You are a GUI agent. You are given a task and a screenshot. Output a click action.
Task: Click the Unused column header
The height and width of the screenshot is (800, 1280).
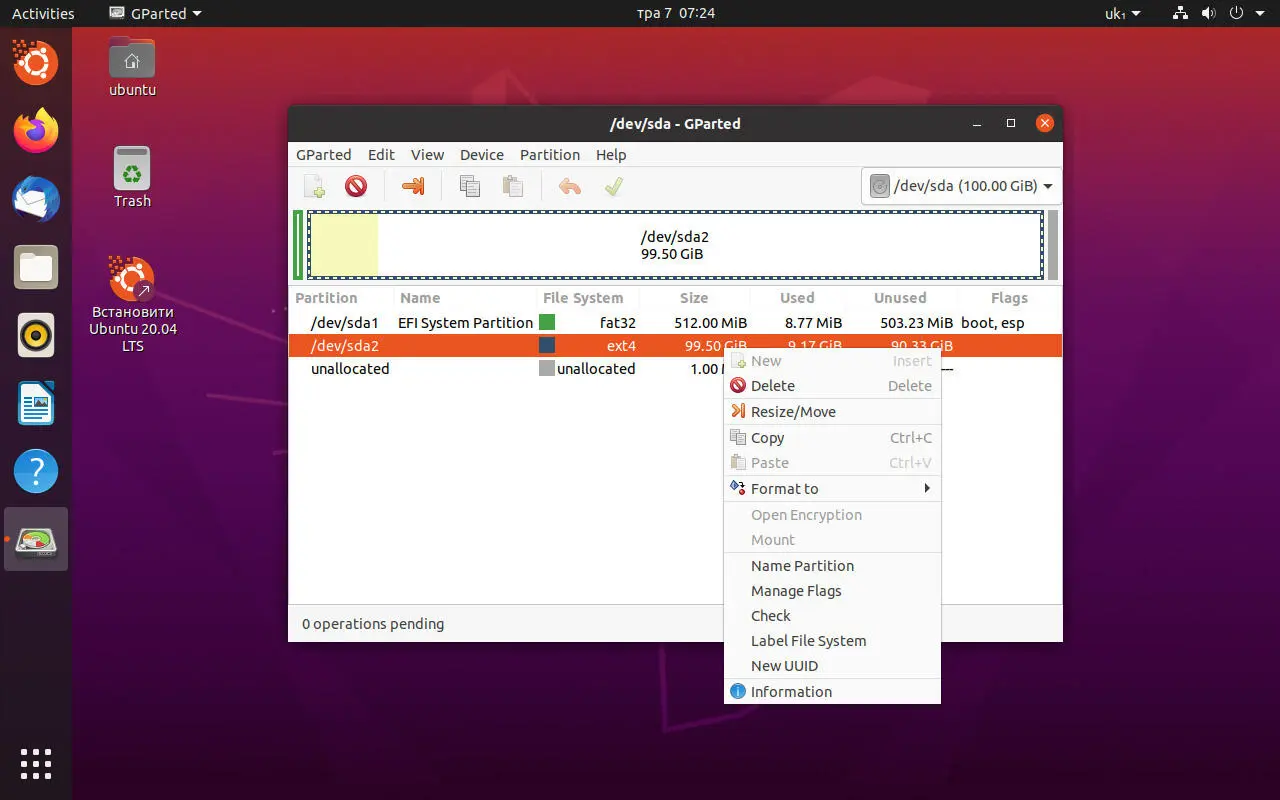(x=900, y=298)
